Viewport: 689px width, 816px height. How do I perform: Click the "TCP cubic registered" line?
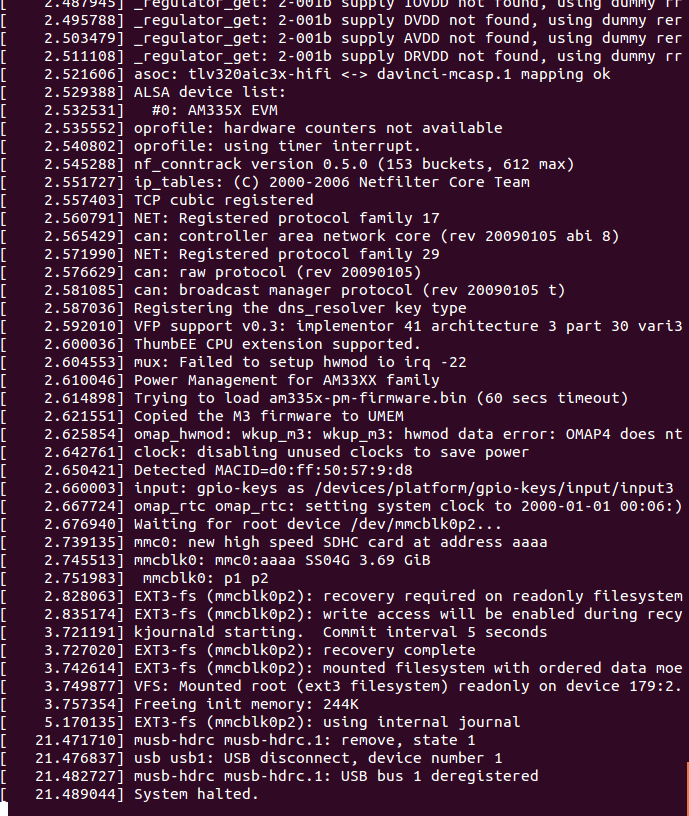[223, 200]
